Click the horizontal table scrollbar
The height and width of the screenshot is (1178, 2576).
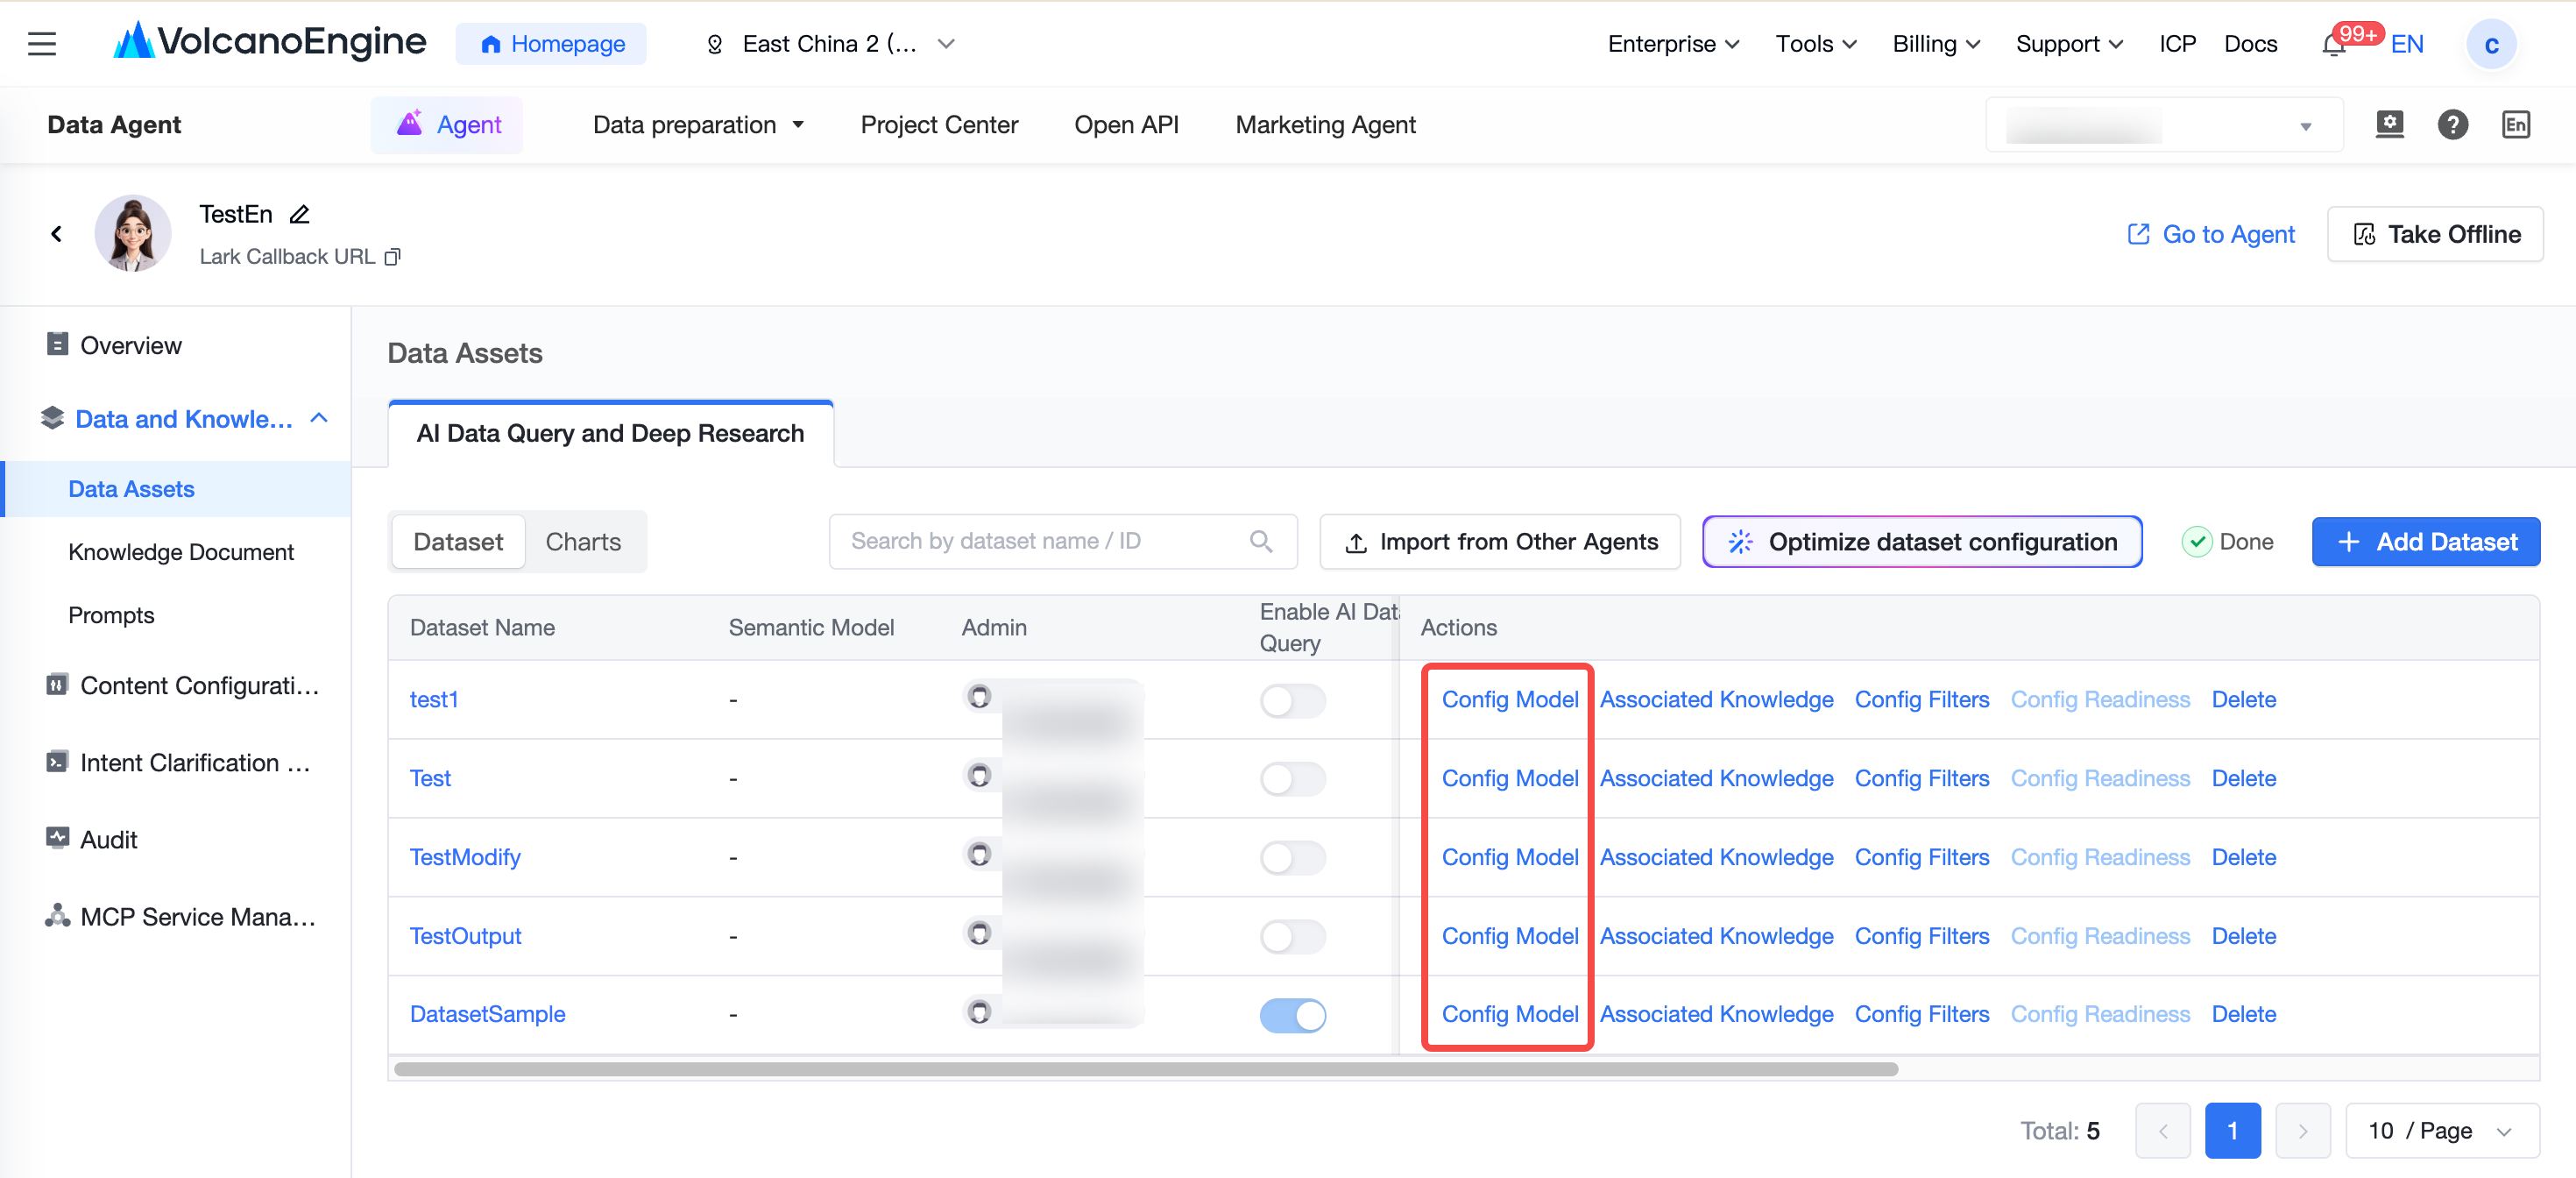coord(1146,1068)
